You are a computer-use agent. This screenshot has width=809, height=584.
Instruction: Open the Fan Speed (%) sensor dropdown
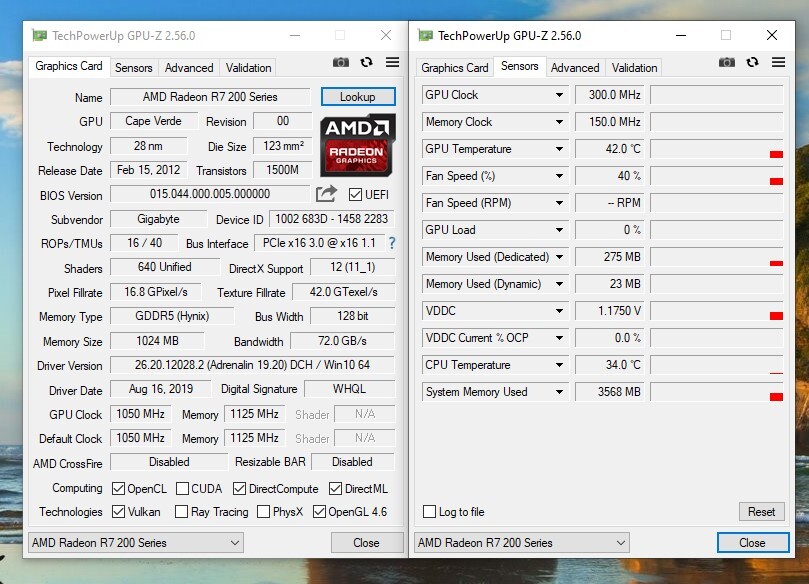[560, 176]
